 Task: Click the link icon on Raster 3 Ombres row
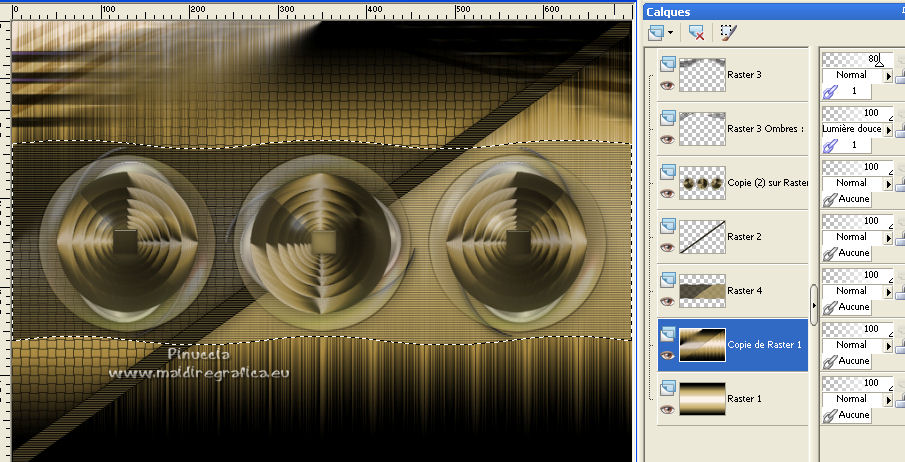(x=828, y=145)
